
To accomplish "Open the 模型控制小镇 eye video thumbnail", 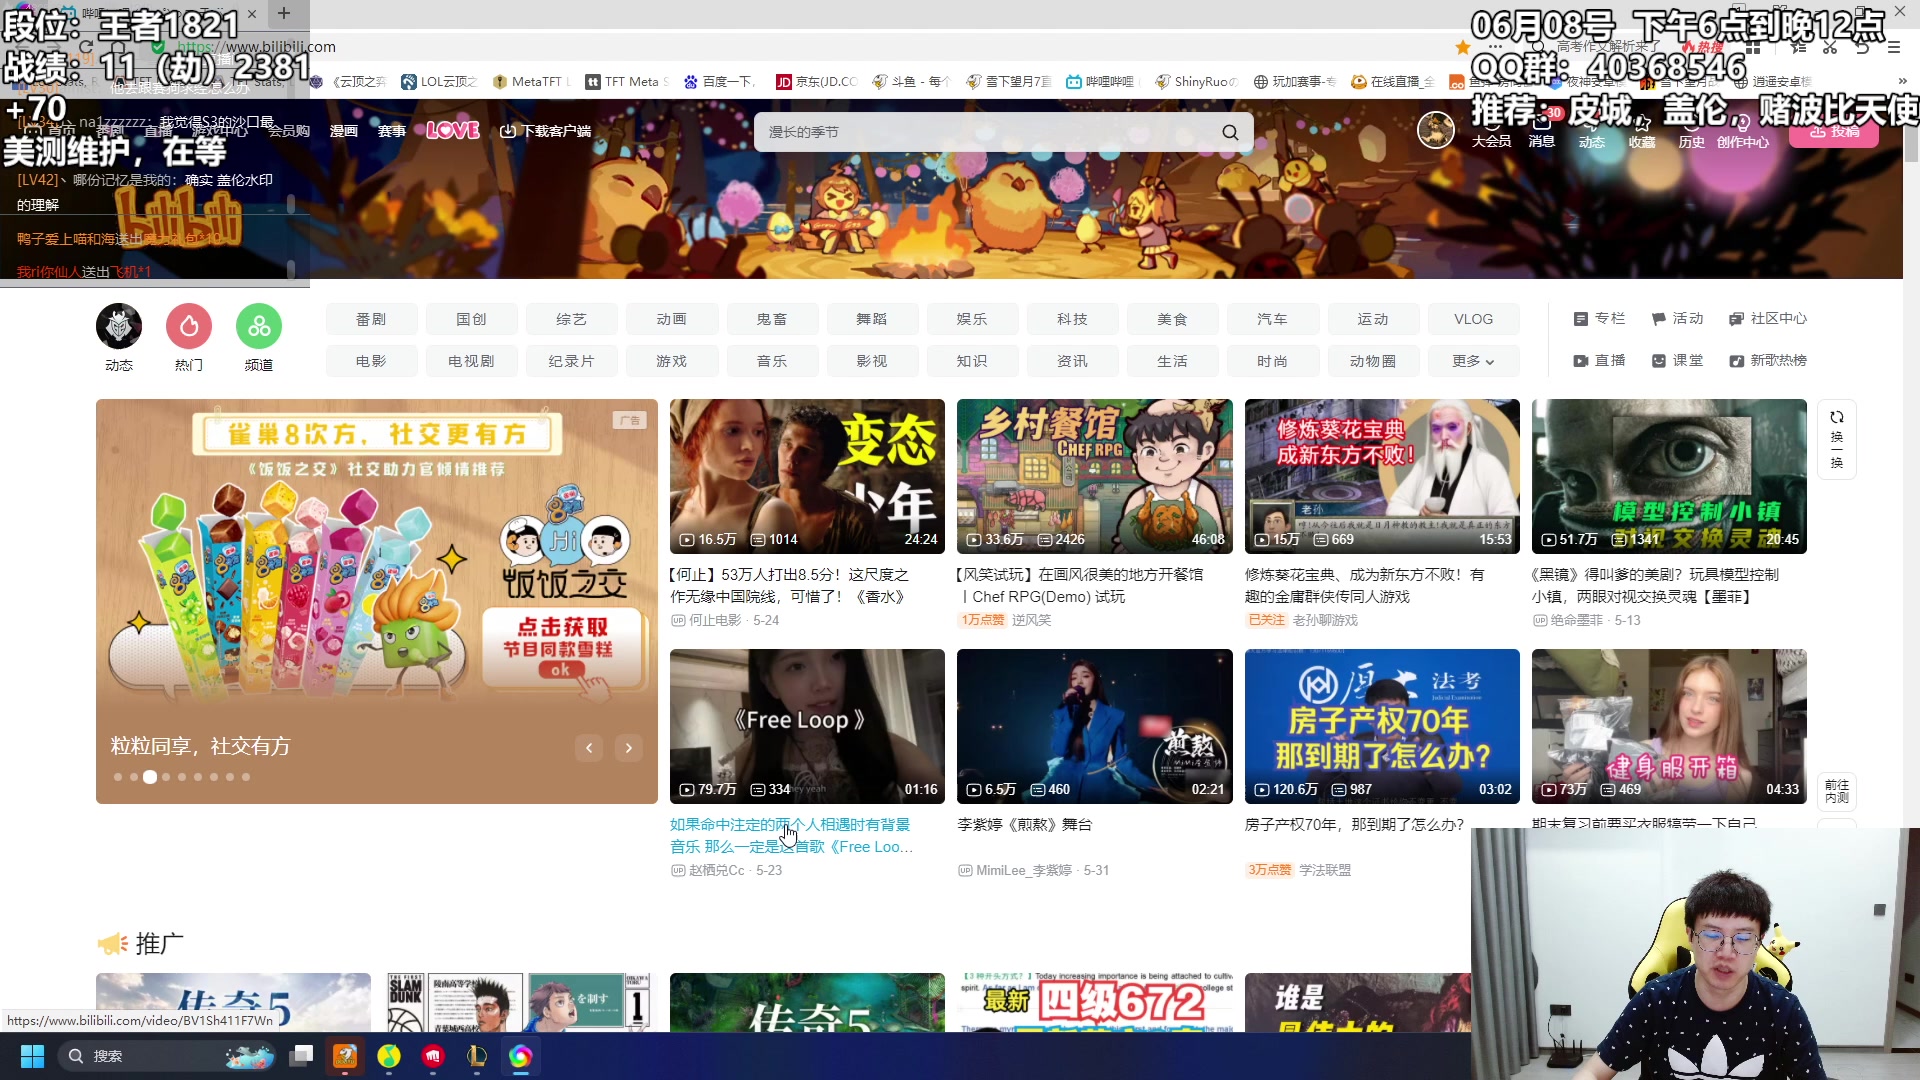I will click(x=1669, y=476).
